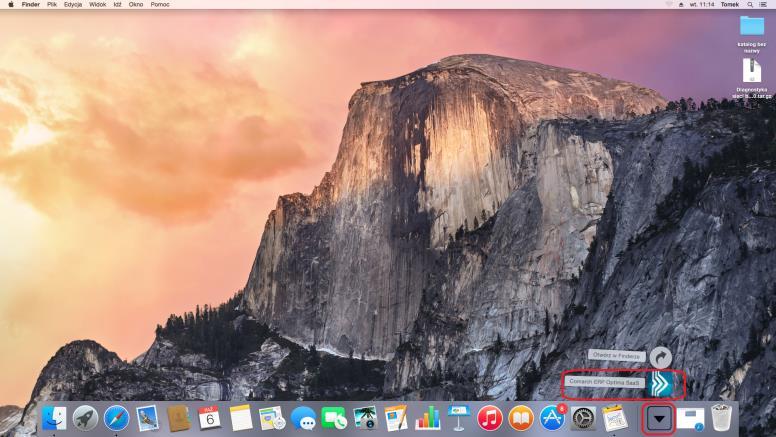Open Notification Center list icon
This screenshot has height=437, width=776.
point(763,4)
